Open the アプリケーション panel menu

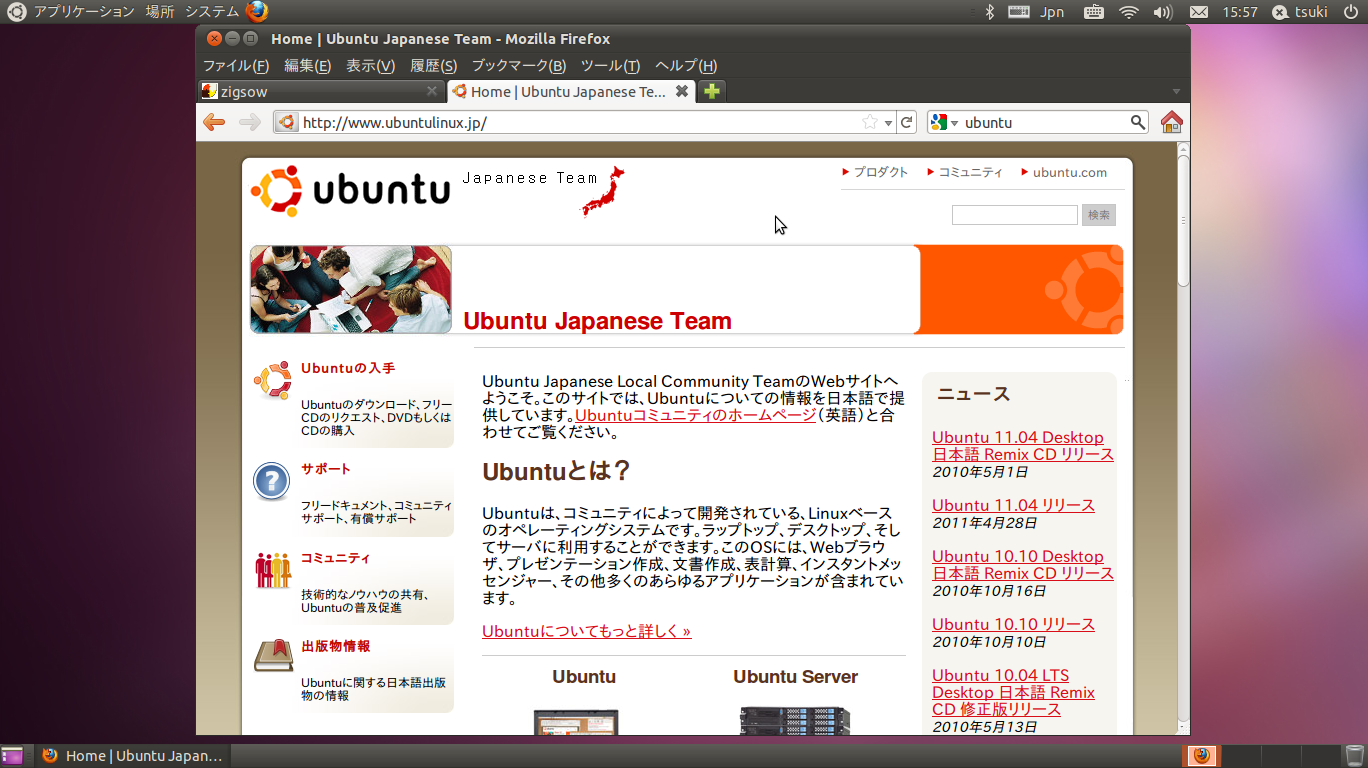[x=84, y=12]
